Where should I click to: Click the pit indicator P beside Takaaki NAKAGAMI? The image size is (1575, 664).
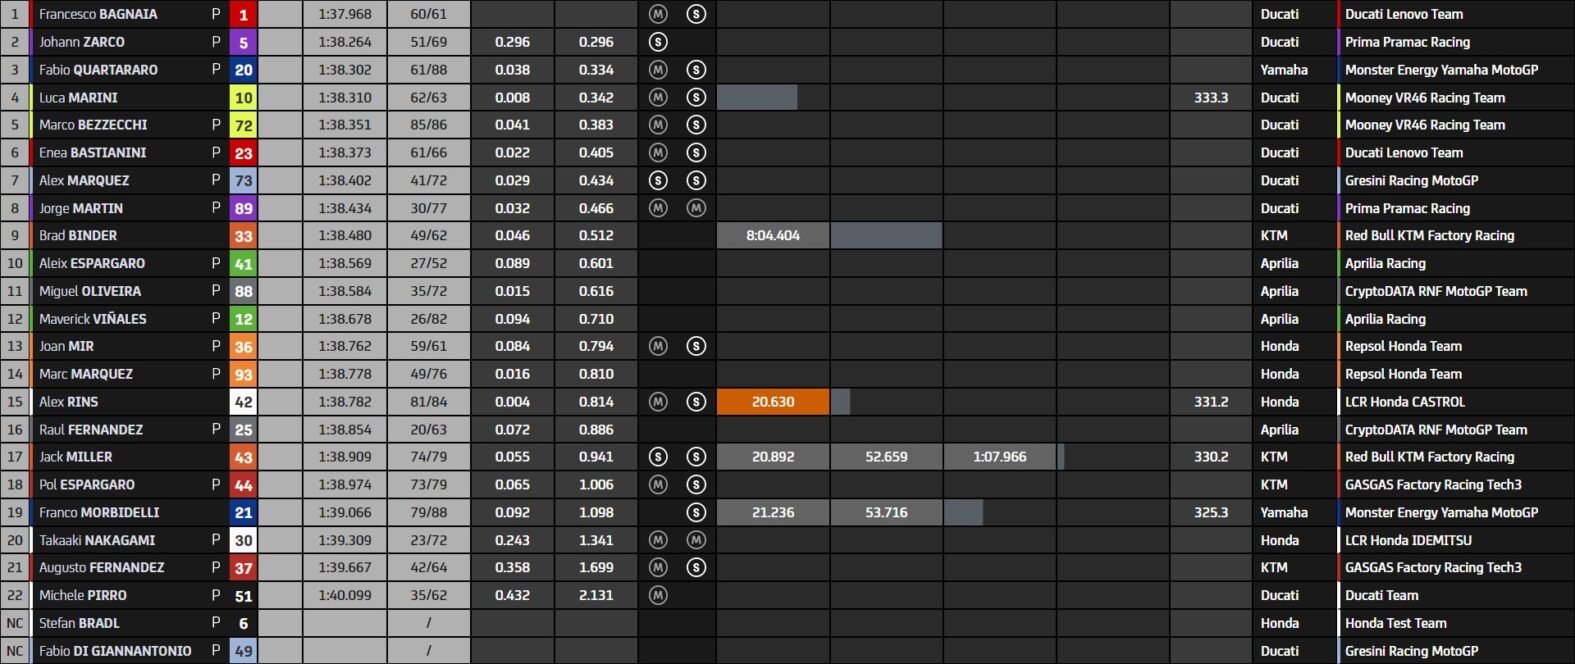[x=216, y=540]
